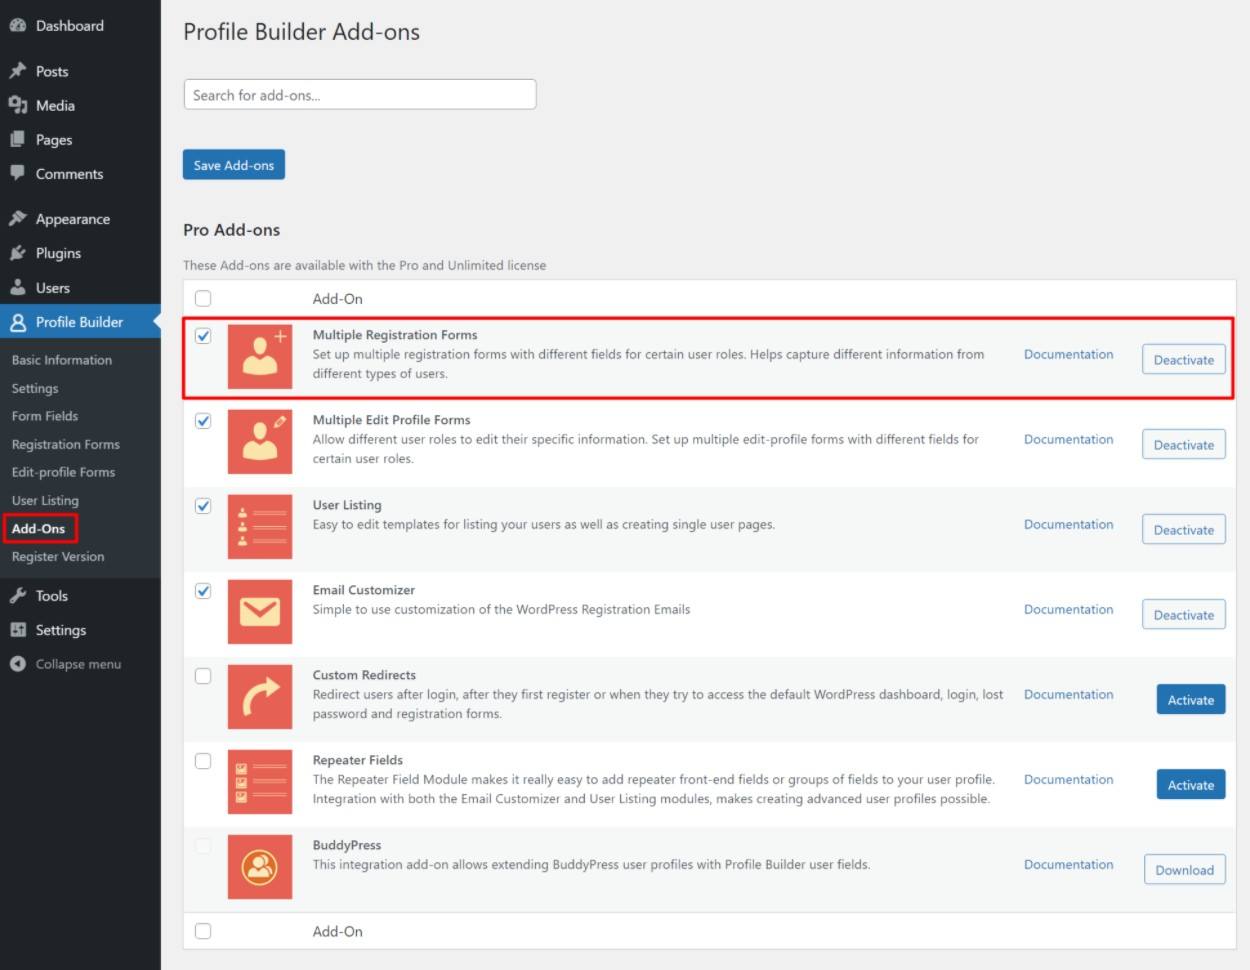Click the Save Add-ons button
The width and height of the screenshot is (1250, 970).
[233, 164]
